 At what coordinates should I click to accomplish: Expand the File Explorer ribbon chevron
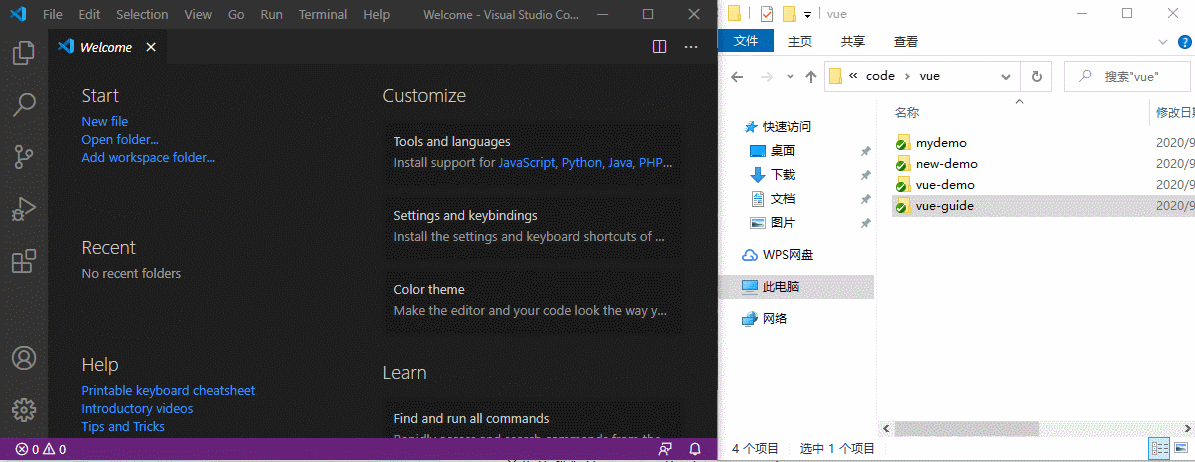(1163, 42)
